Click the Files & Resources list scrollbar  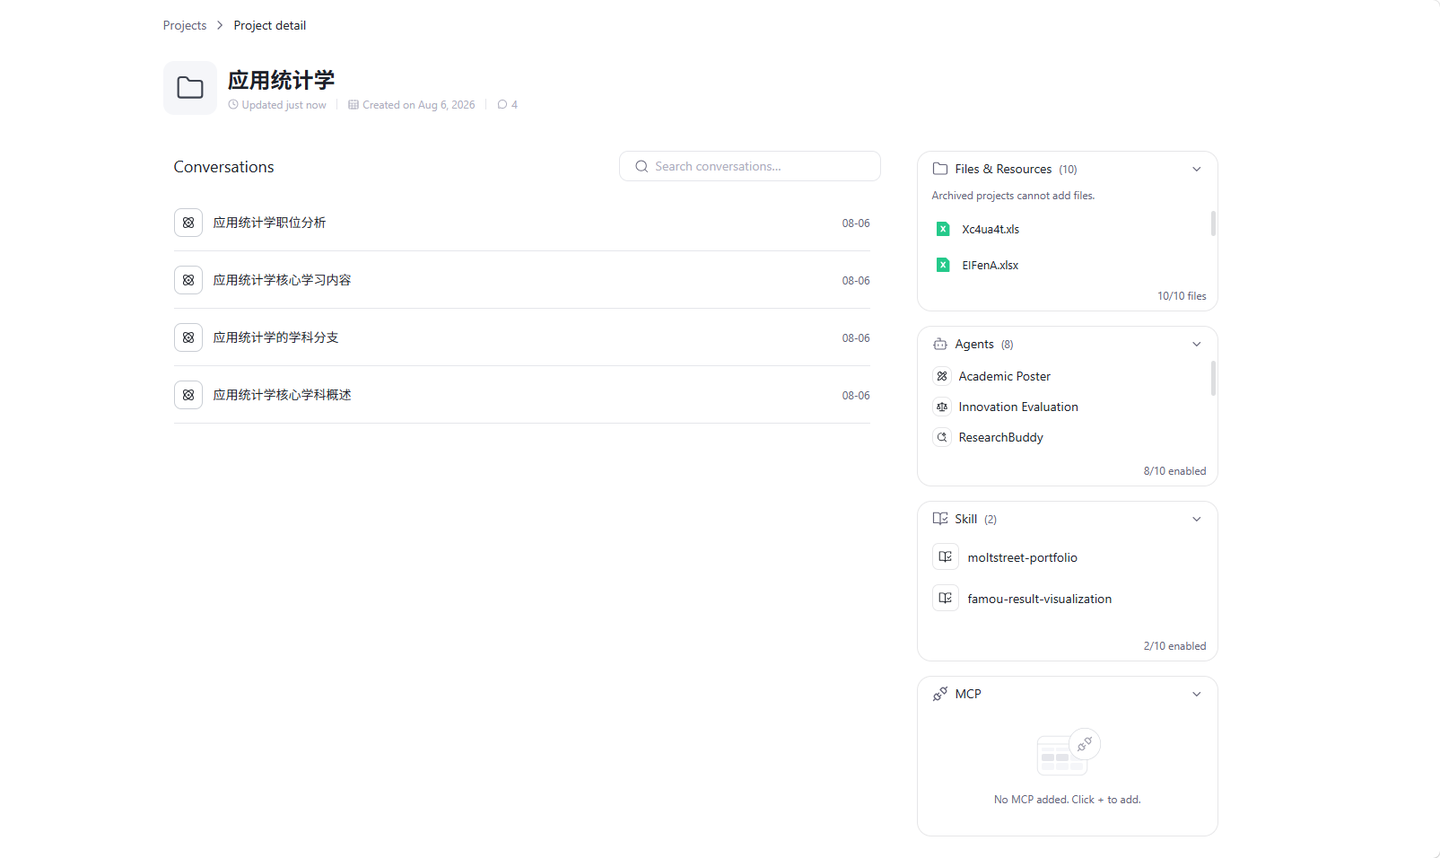[x=1213, y=223]
